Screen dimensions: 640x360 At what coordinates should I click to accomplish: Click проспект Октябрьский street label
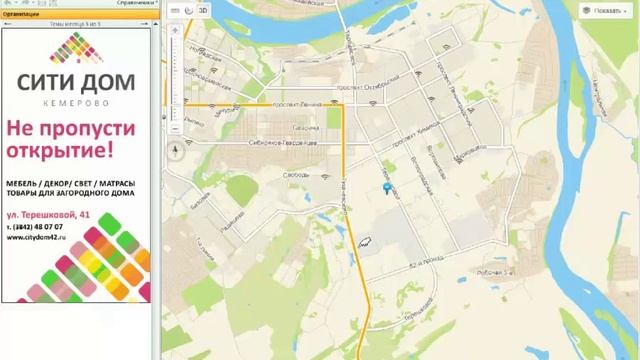(368, 83)
